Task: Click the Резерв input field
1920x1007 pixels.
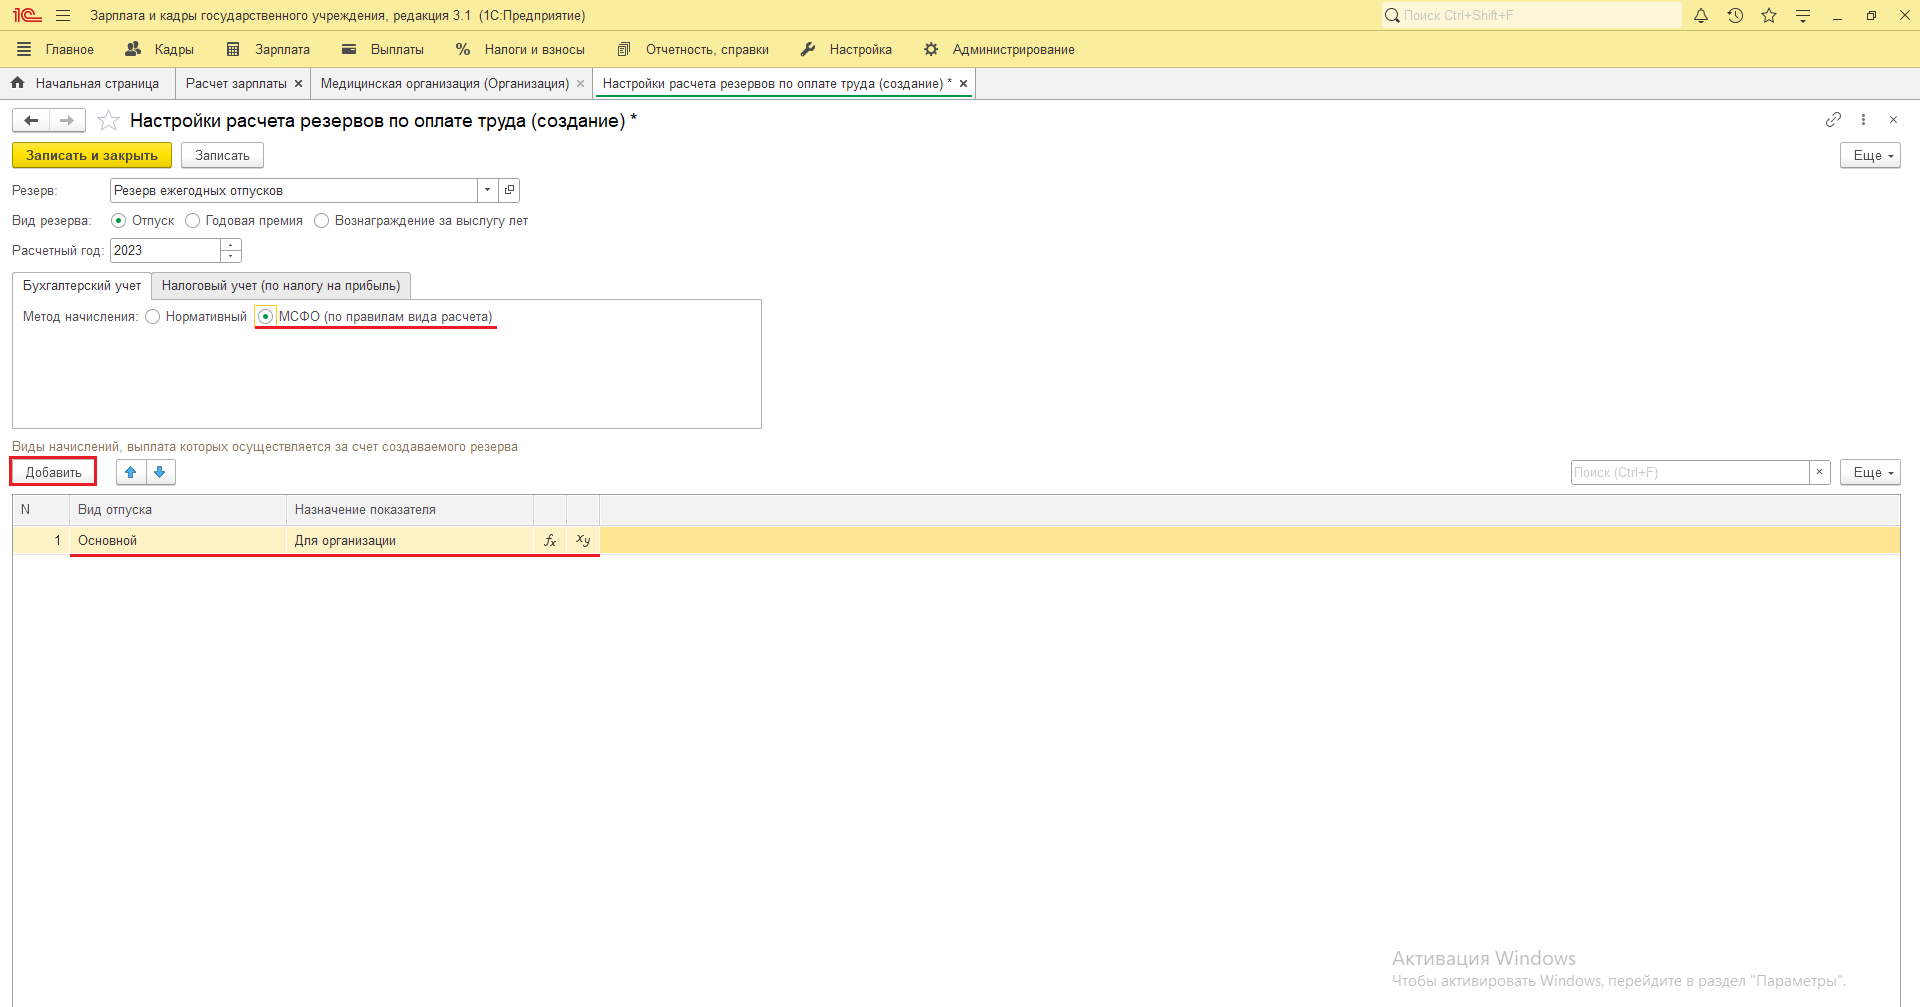Action: click(294, 190)
